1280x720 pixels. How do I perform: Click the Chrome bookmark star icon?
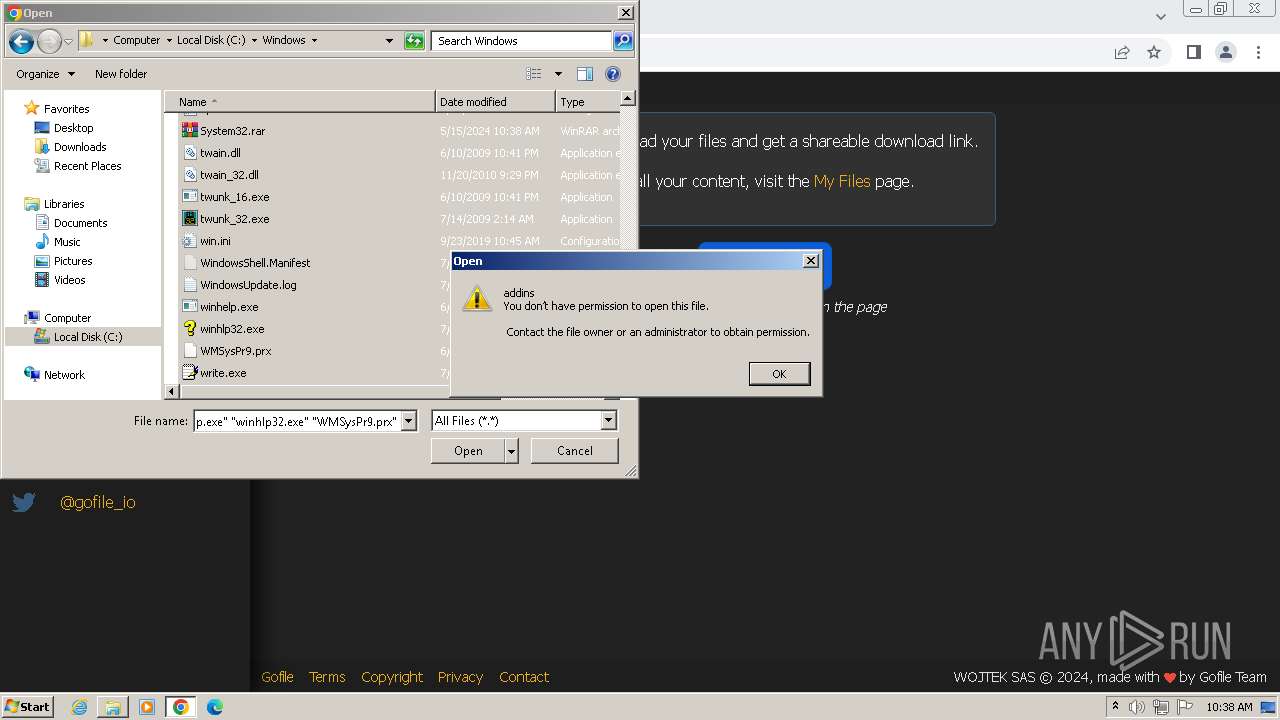click(1154, 52)
